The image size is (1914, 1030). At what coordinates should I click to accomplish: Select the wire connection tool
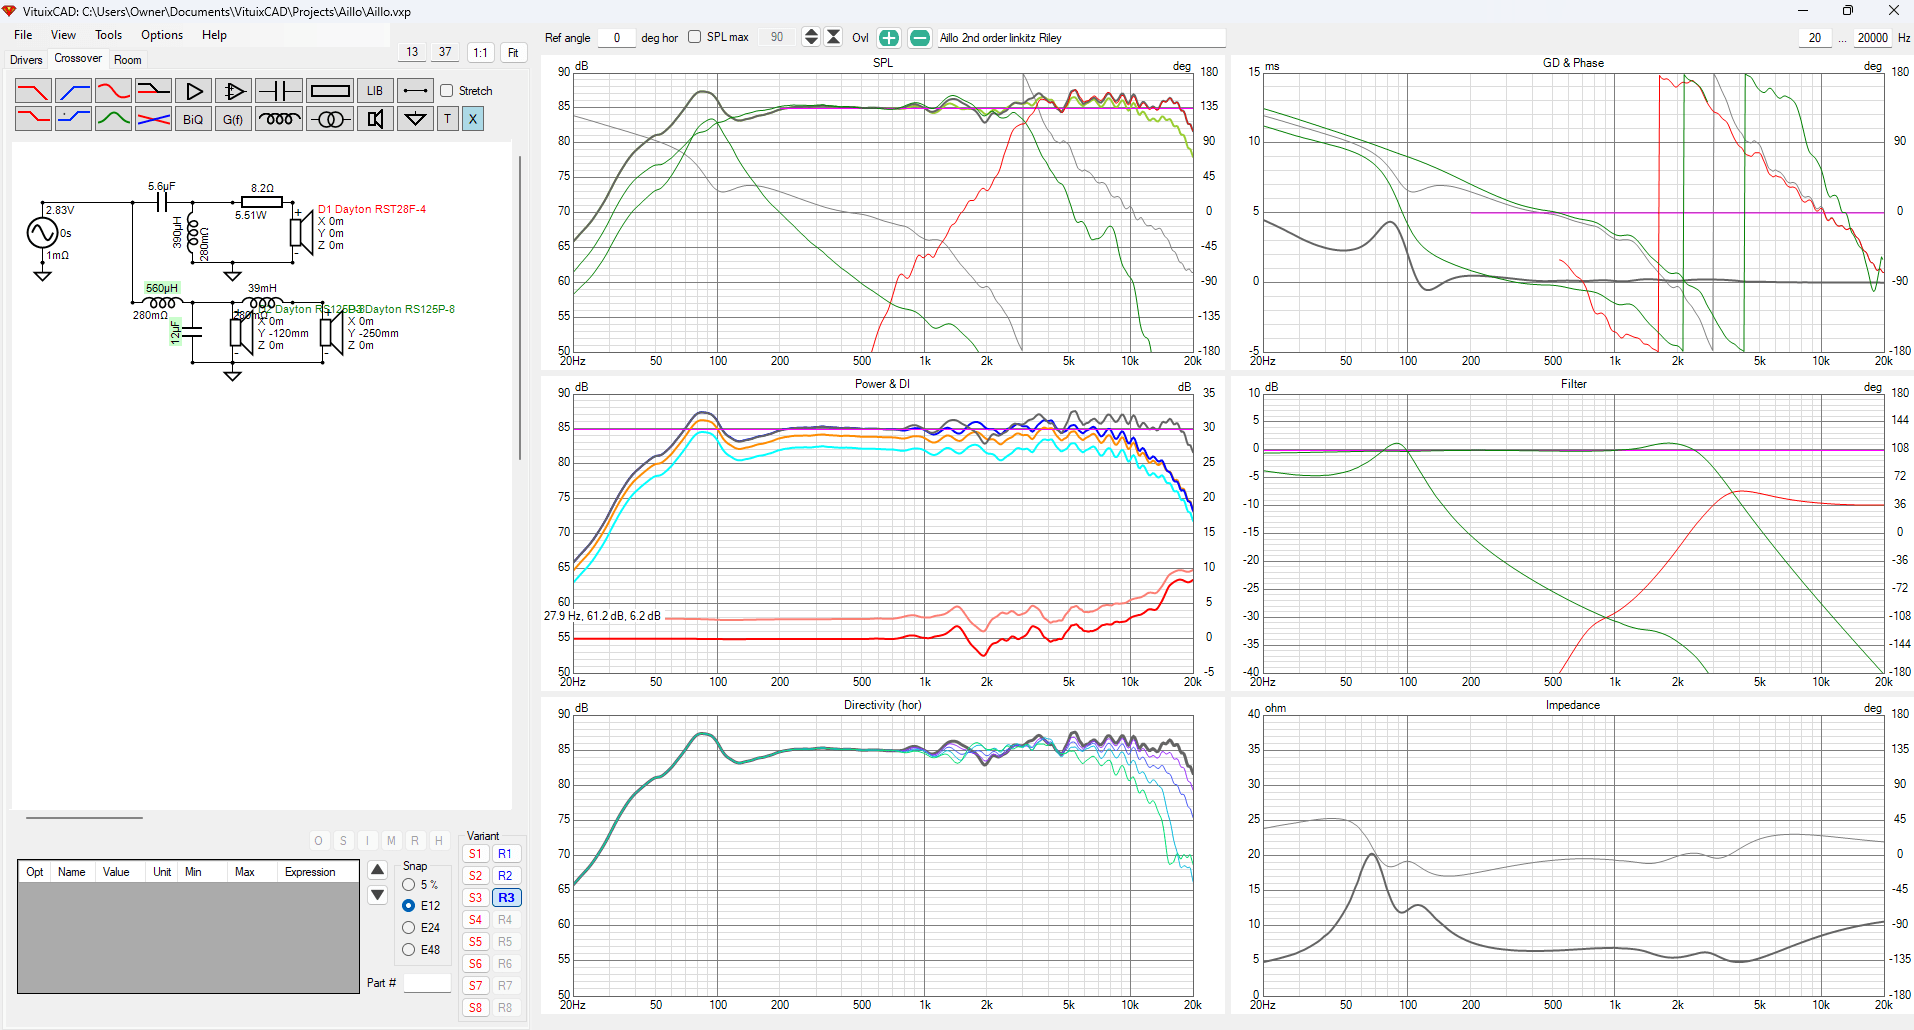(415, 91)
